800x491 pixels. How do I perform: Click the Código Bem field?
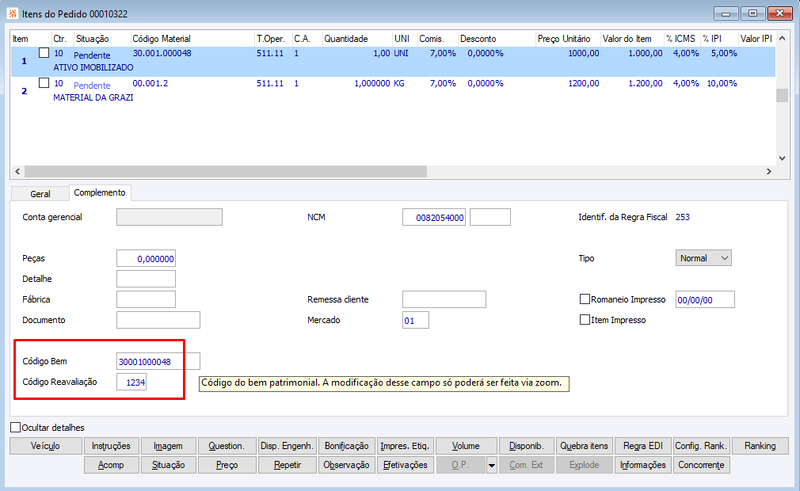pos(158,361)
